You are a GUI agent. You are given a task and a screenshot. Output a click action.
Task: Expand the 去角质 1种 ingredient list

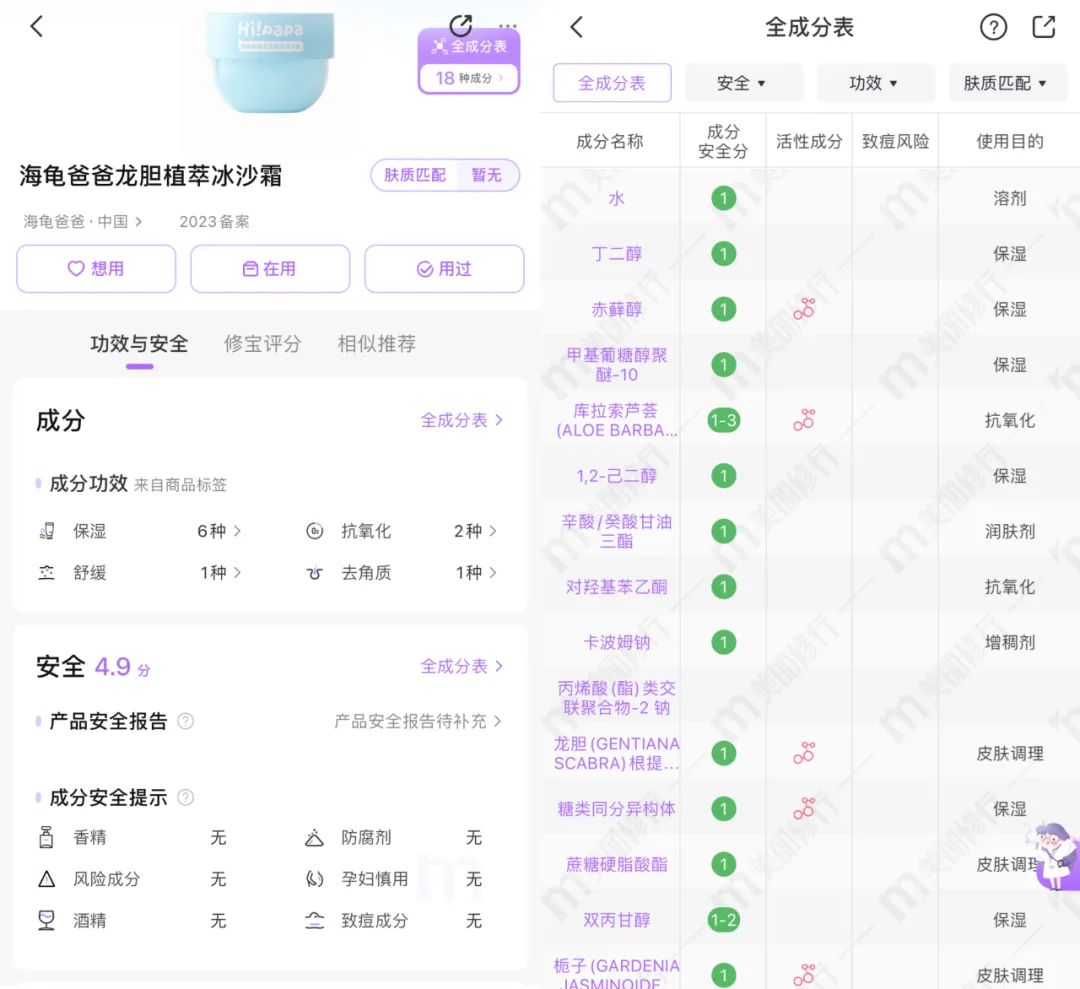pos(477,572)
